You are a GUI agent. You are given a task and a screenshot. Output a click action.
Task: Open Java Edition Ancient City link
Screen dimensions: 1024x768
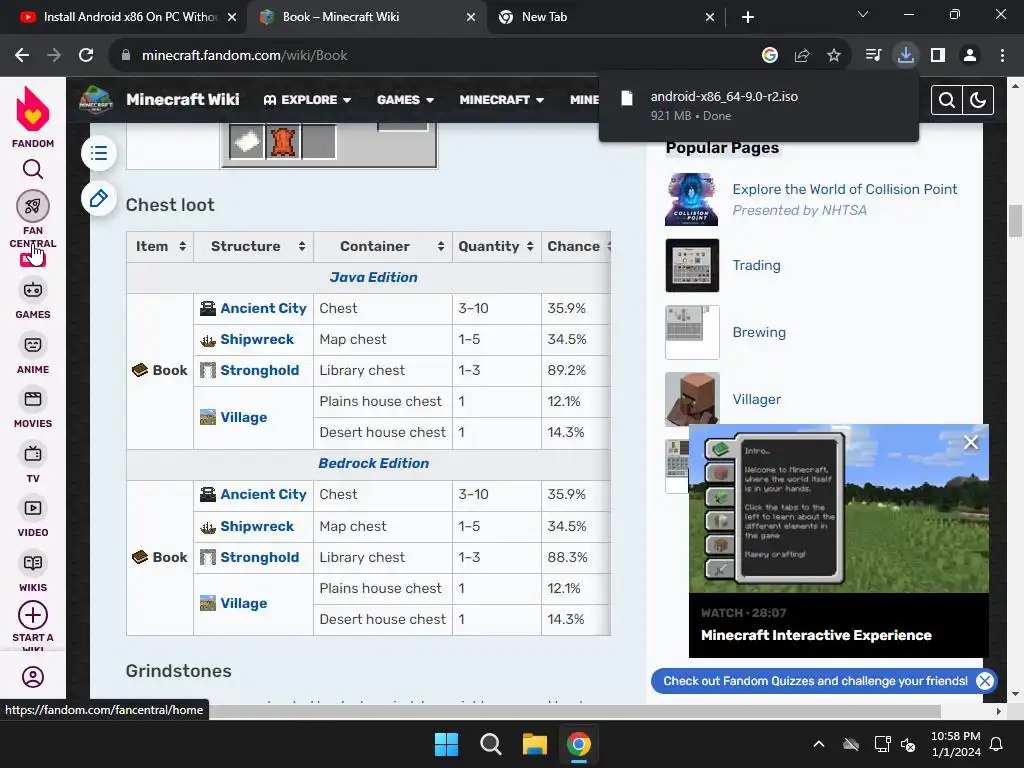coord(263,308)
